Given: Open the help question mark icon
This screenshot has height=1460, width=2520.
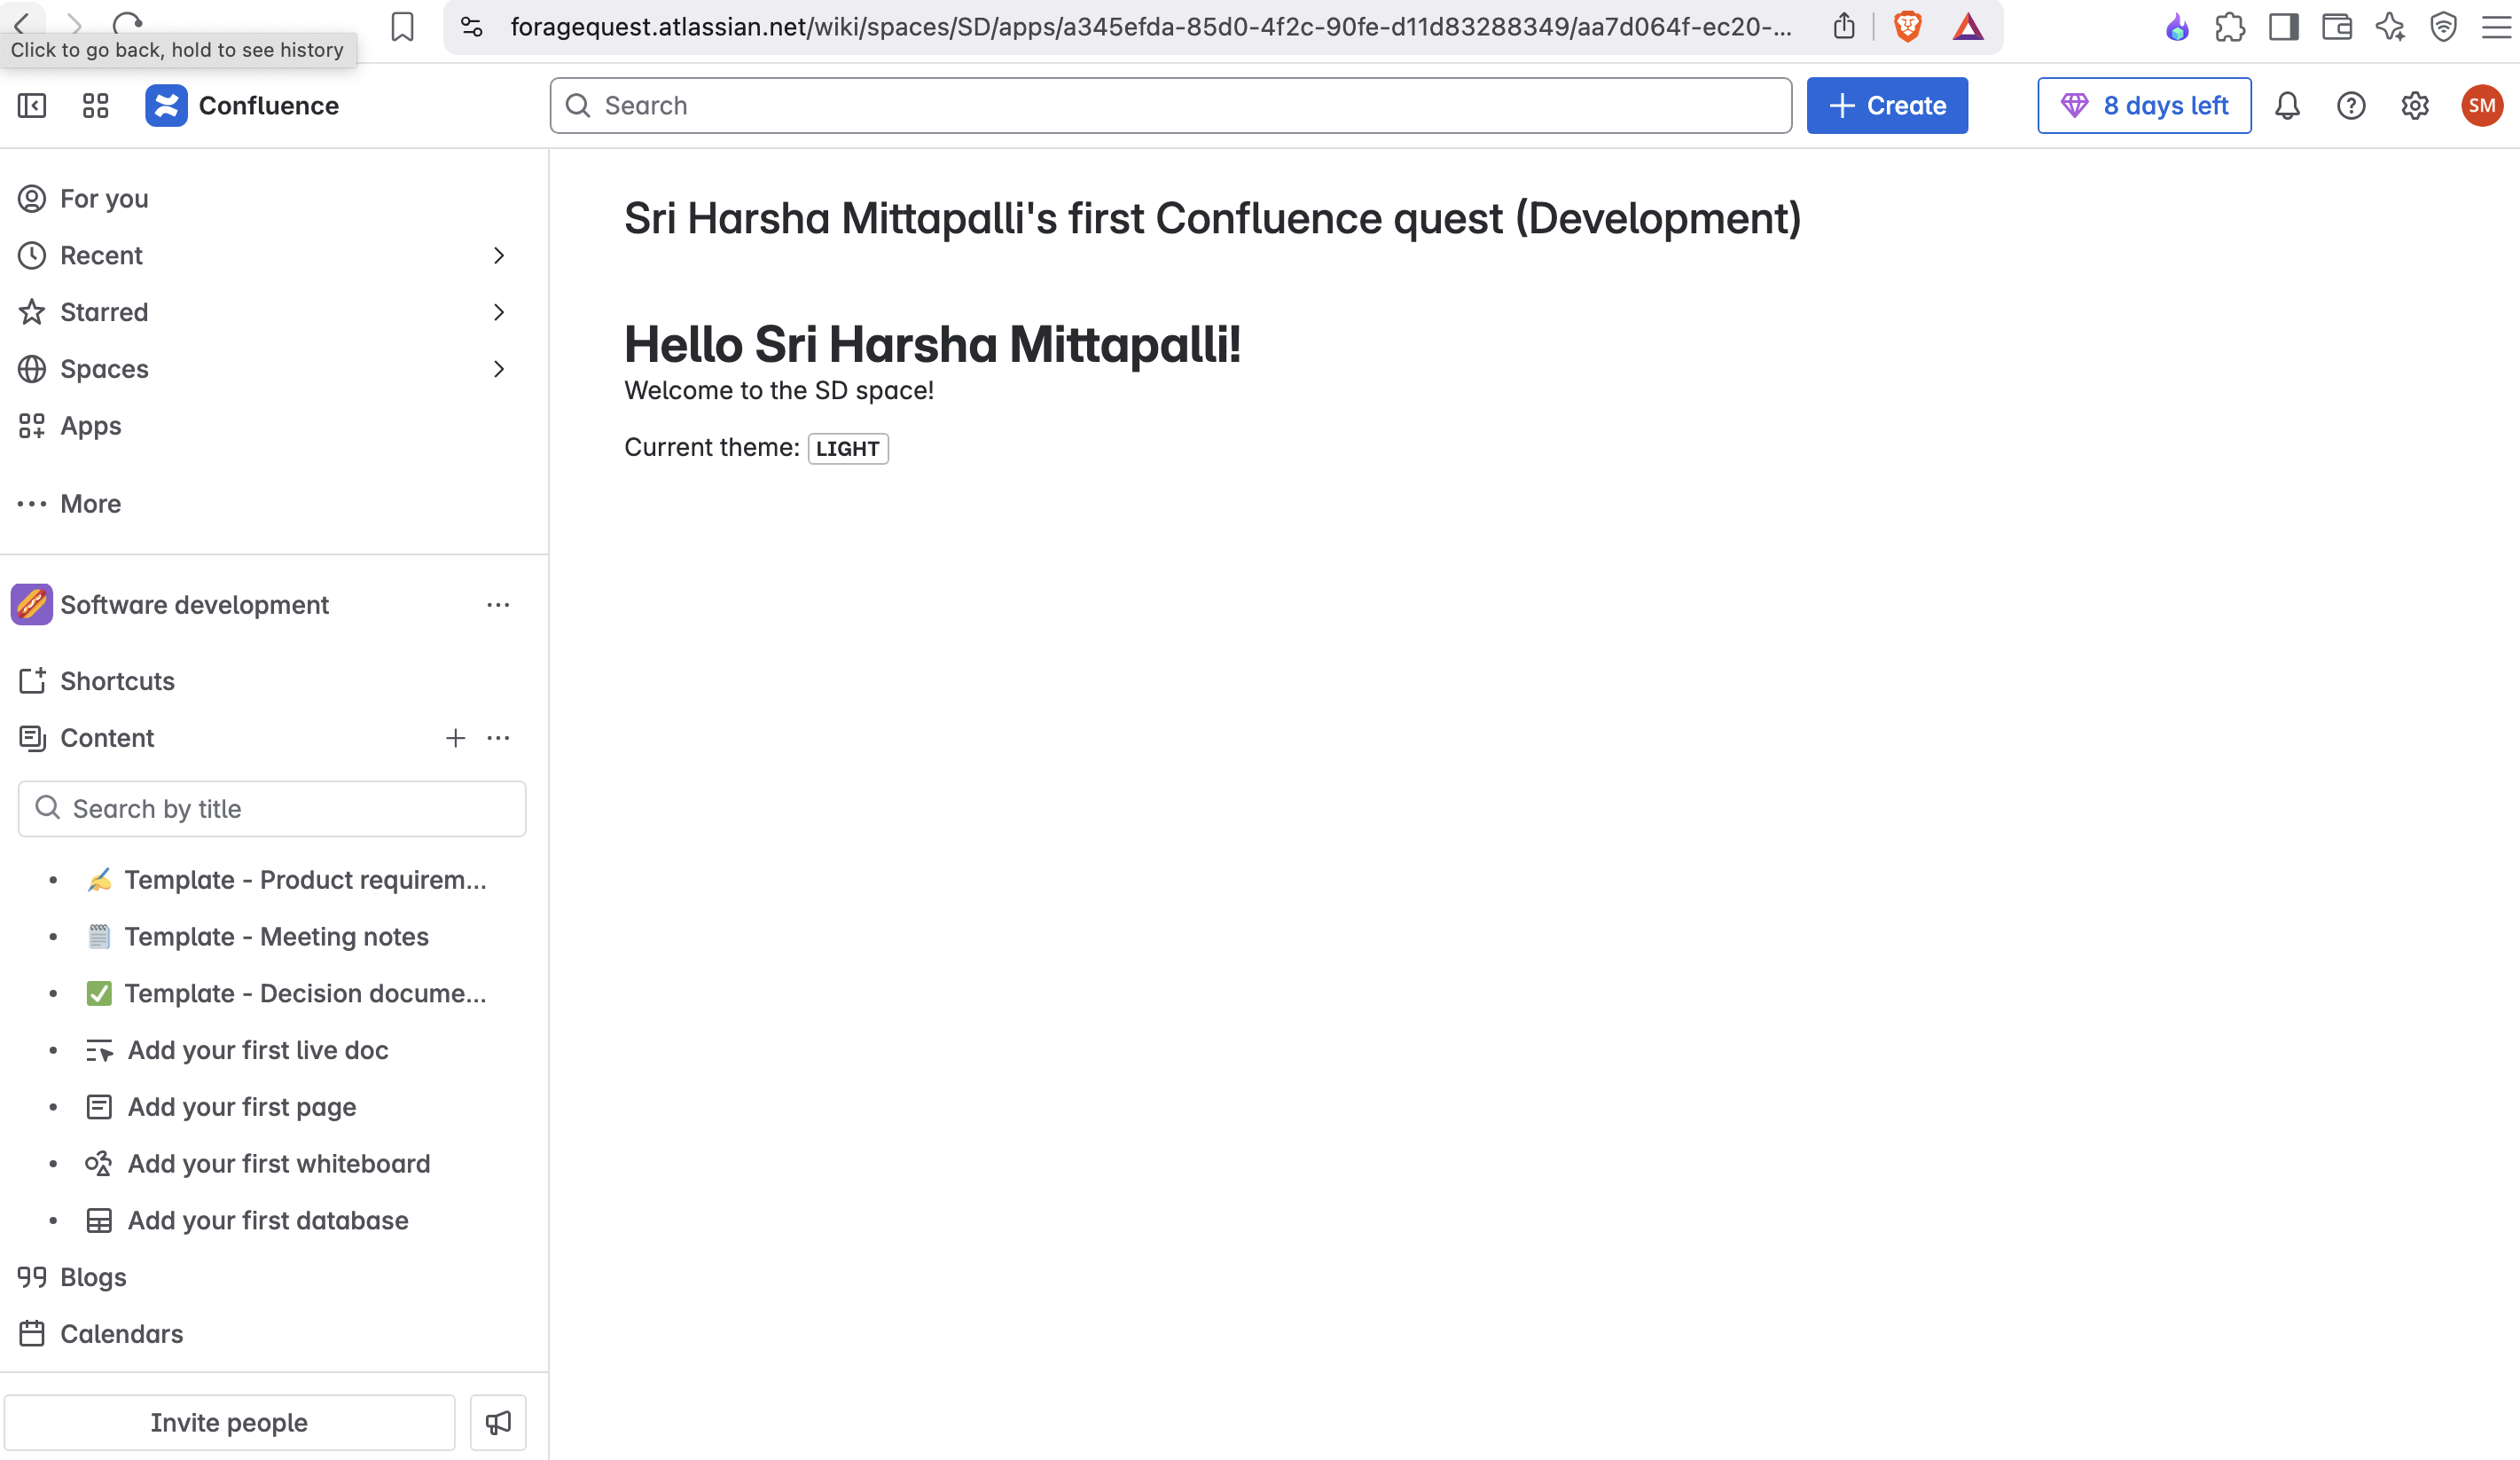Looking at the screenshot, I should [x=2351, y=106].
